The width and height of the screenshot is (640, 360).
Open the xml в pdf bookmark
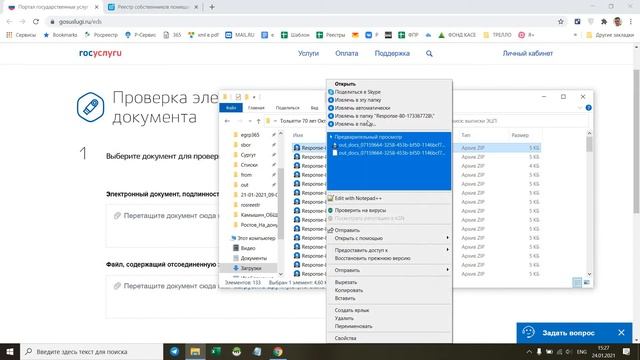tap(203, 35)
